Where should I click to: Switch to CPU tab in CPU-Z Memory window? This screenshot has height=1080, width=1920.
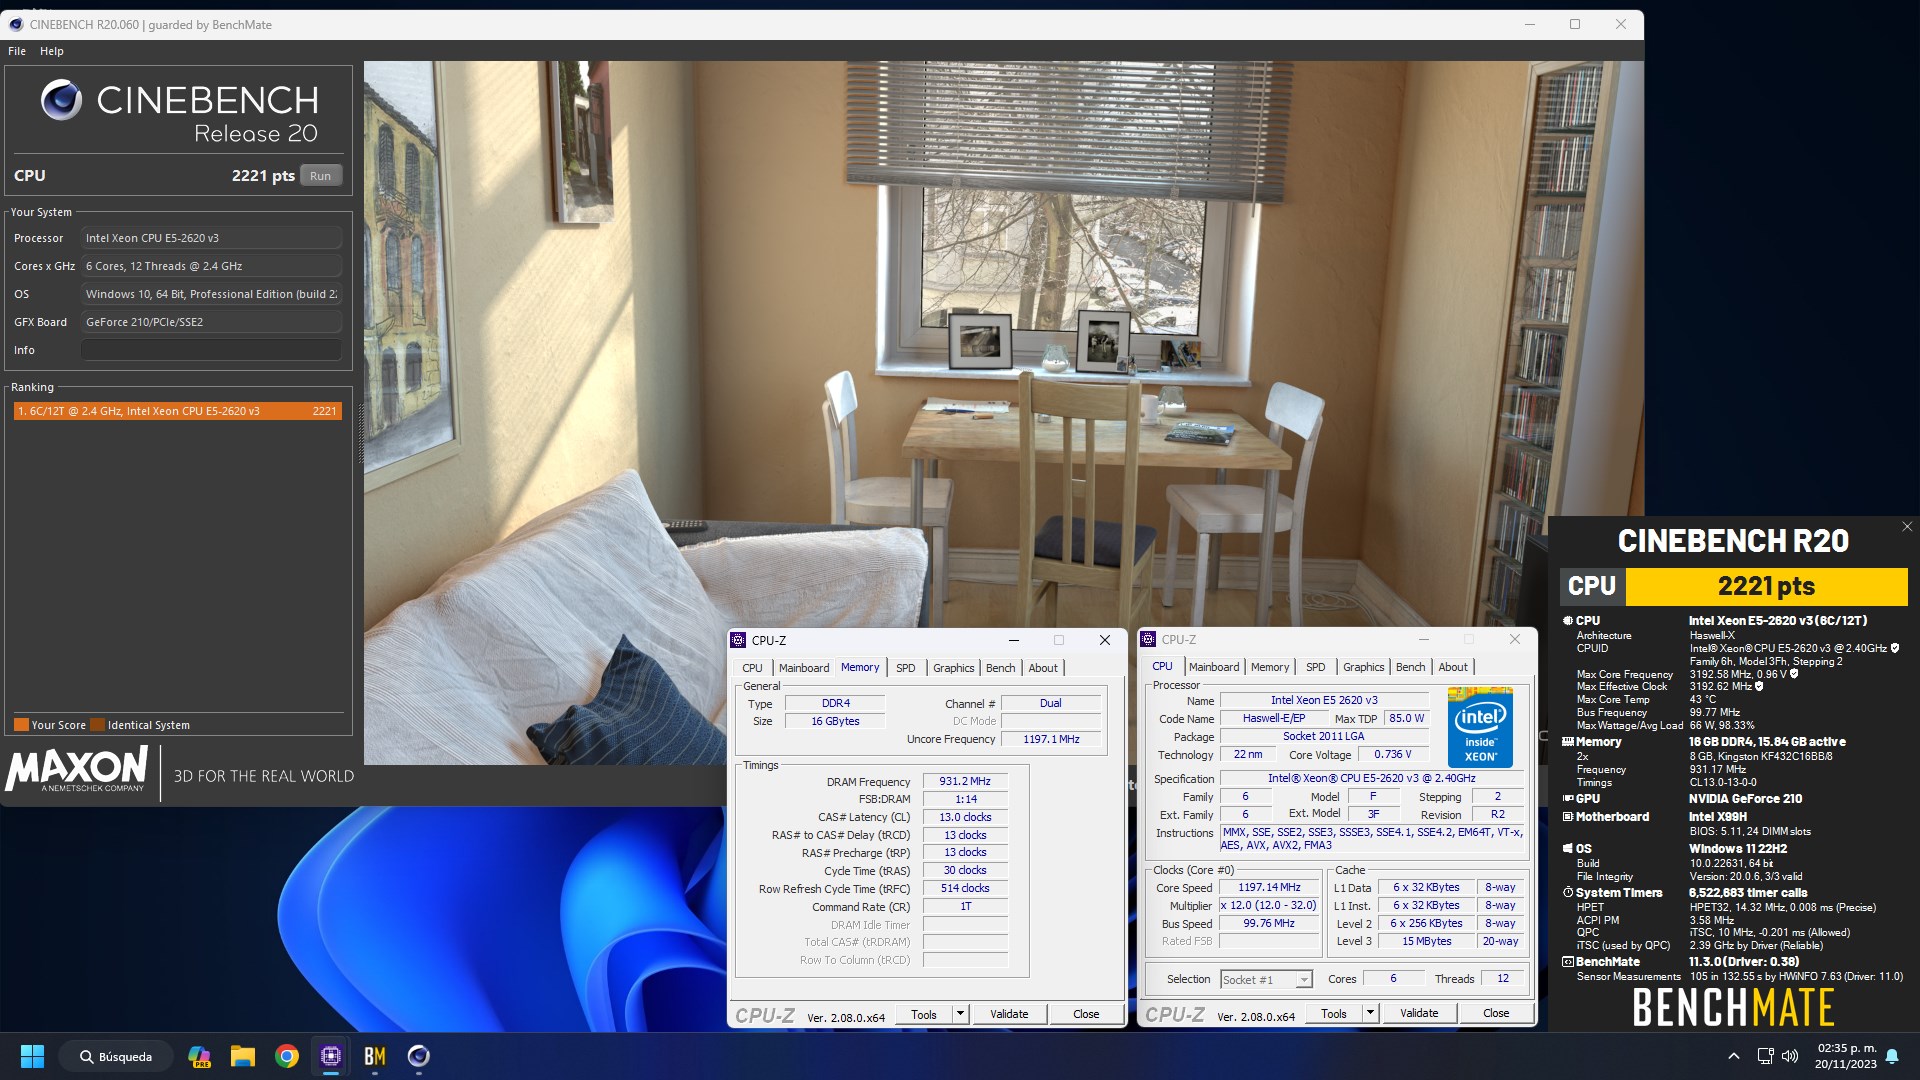pos(752,668)
